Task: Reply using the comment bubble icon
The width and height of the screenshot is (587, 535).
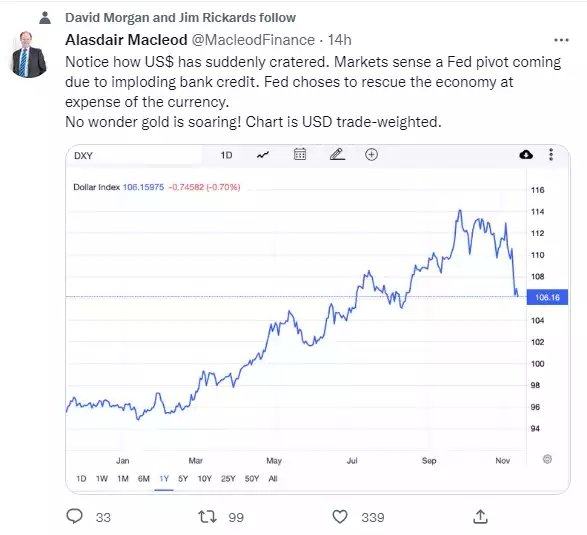Action: [74, 516]
